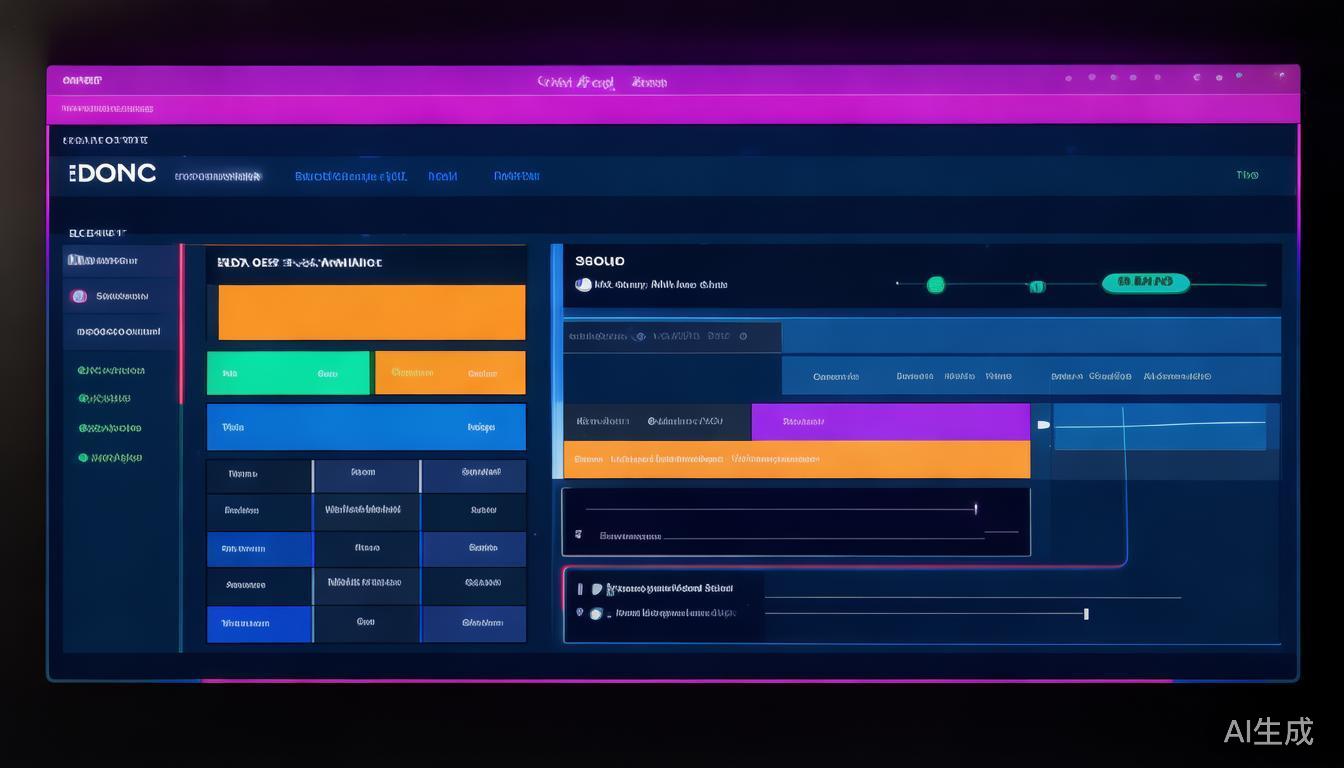Click the eye icon in the SGOUD panel row
The width and height of the screenshot is (1344, 768).
tap(640, 337)
